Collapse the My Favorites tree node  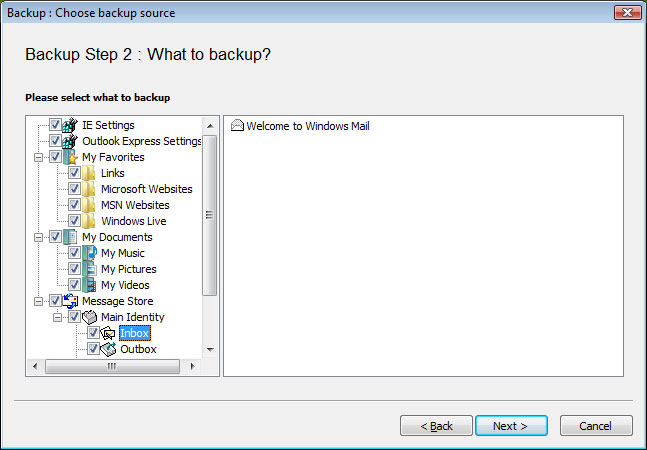[38, 158]
